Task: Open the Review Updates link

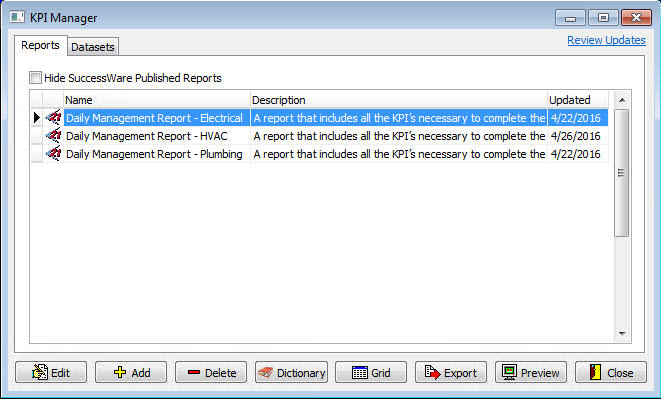Action: tap(606, 40)
